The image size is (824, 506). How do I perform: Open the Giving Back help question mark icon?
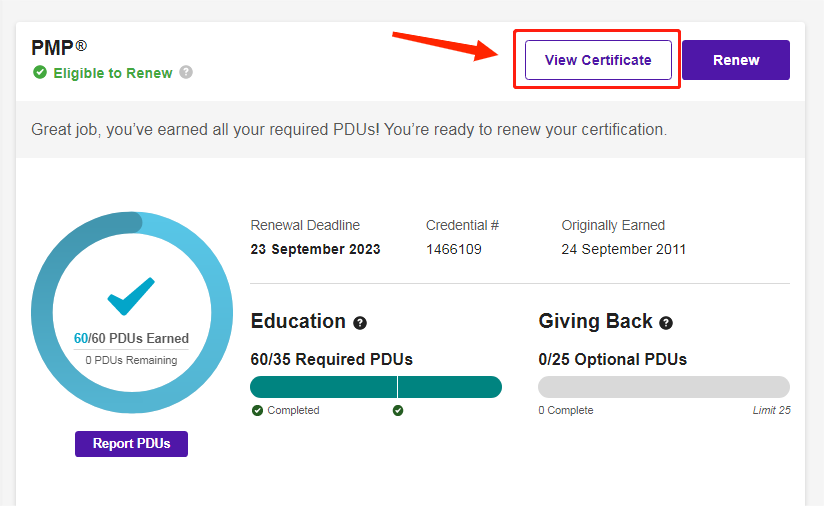(666, 323)
